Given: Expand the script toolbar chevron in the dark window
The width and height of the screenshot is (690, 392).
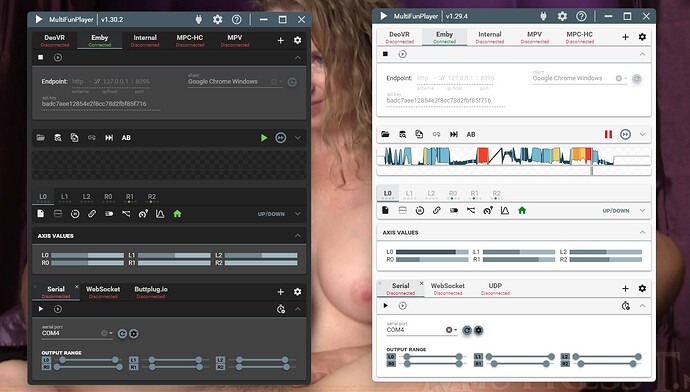Looking at the screenshot, I should (x=298, y=138).
